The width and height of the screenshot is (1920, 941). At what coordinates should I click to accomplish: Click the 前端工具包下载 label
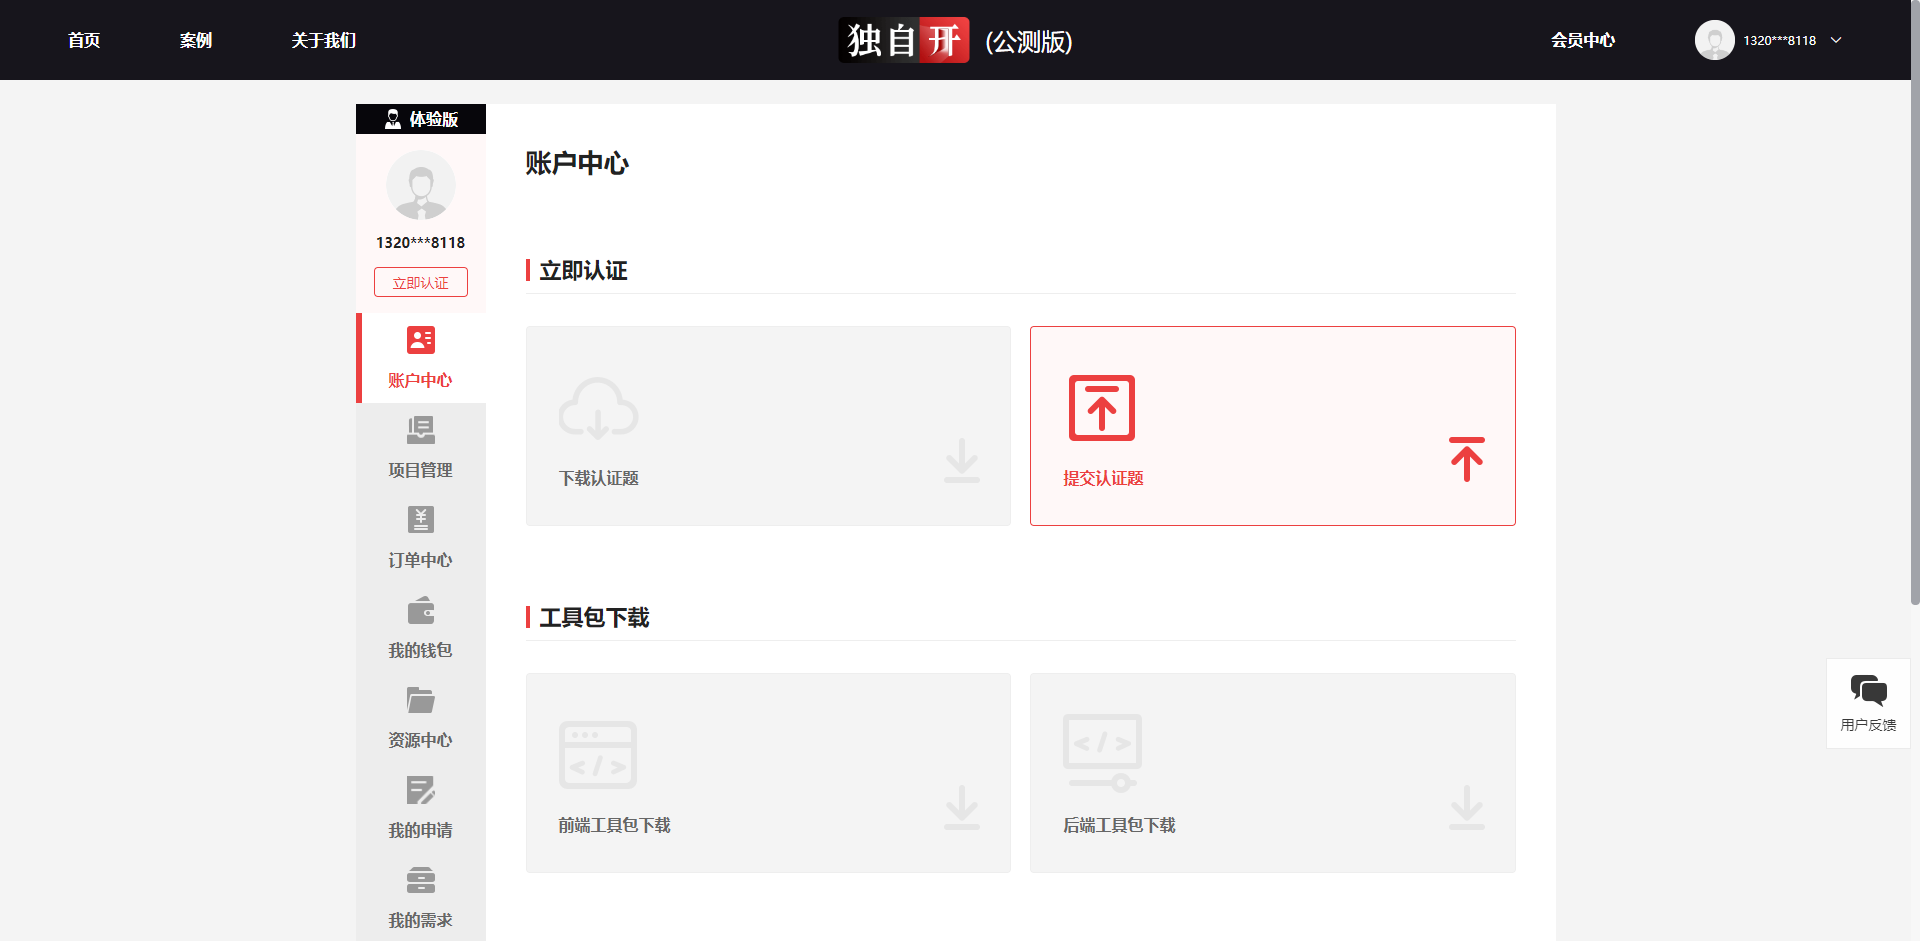615,825
